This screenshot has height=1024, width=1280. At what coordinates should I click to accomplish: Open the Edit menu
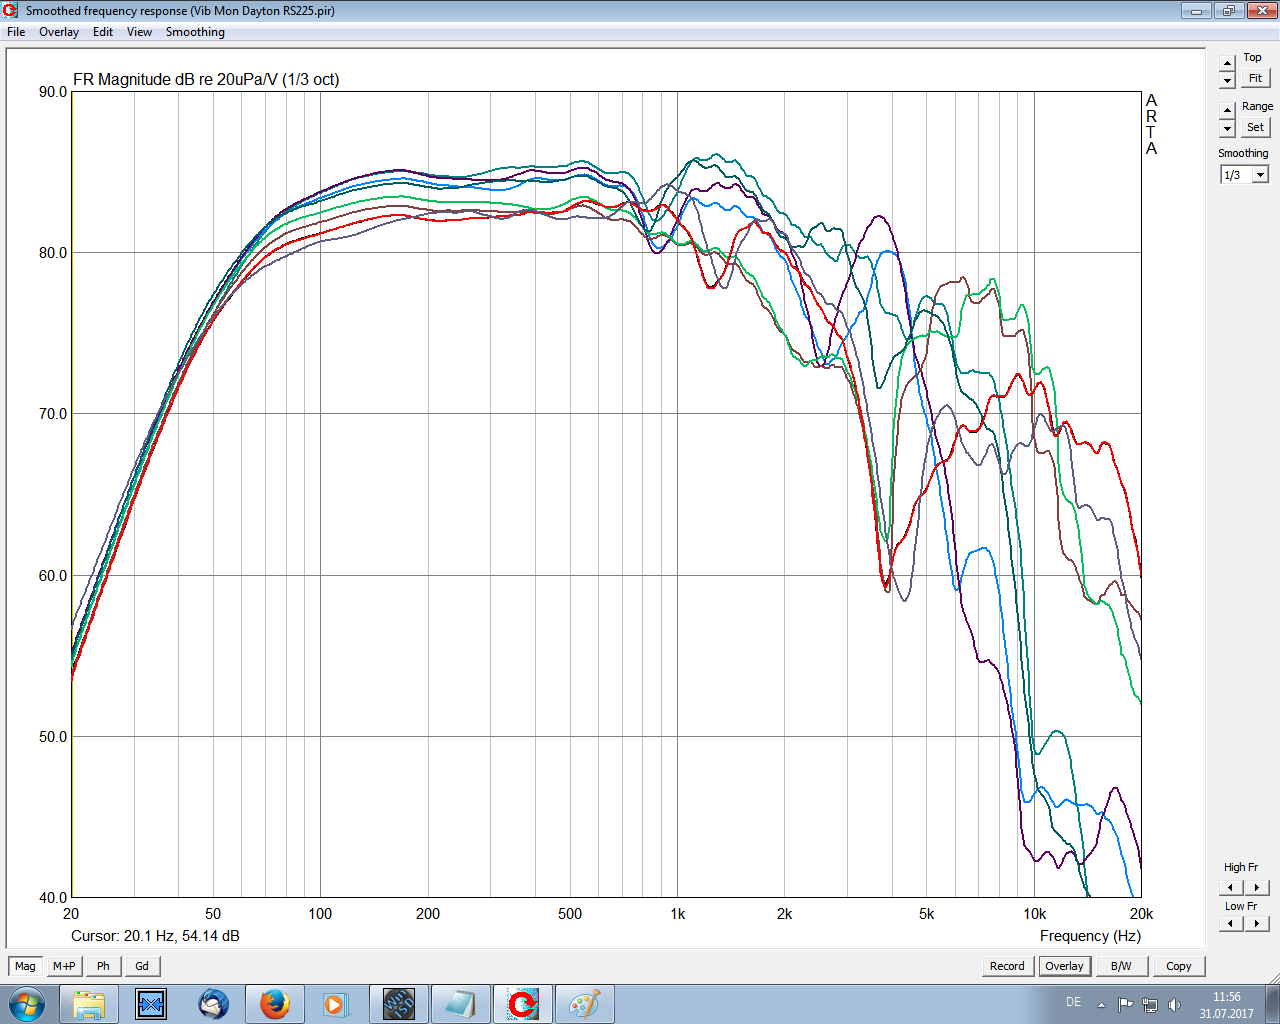tap(103, 32)
